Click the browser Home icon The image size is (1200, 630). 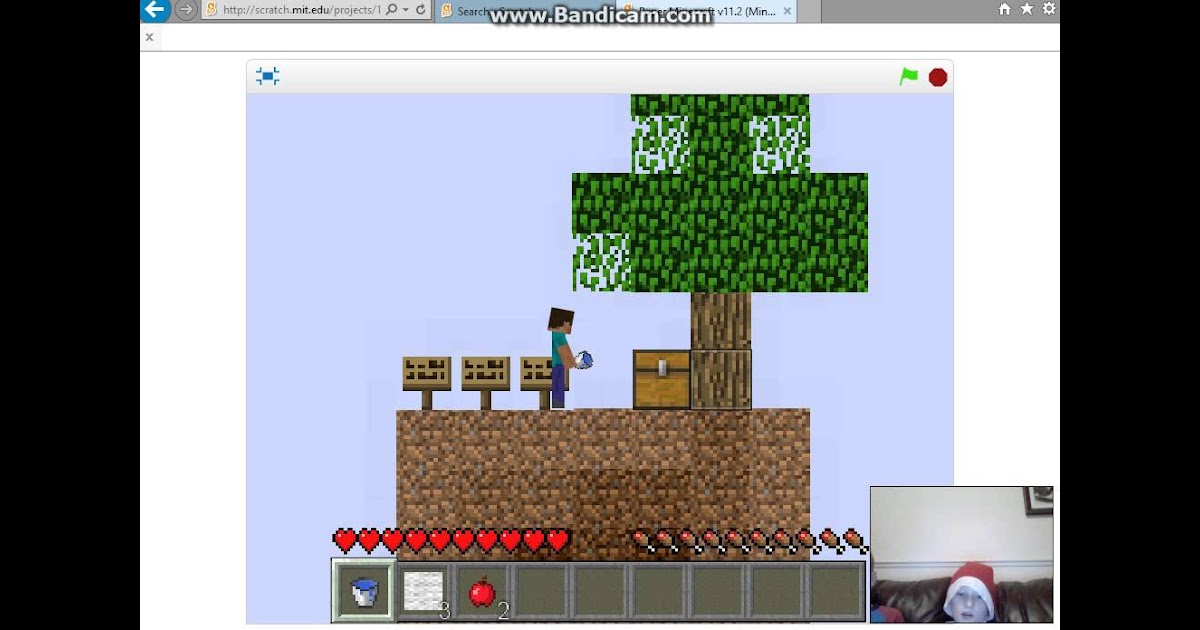[1005, 9]
